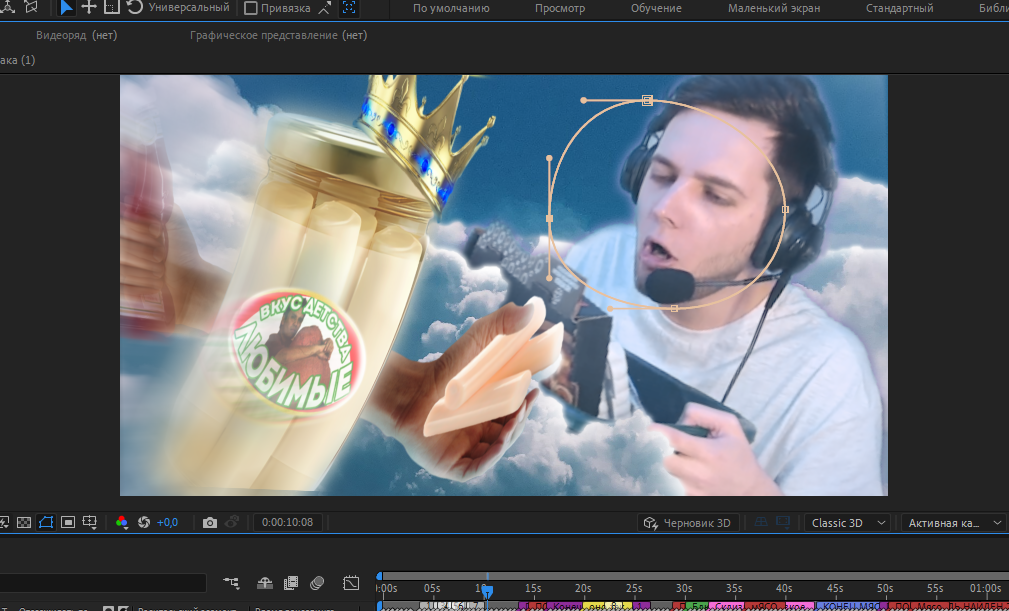
Task: Open the composition mini-flowchart icon
Action: [231, 583]
